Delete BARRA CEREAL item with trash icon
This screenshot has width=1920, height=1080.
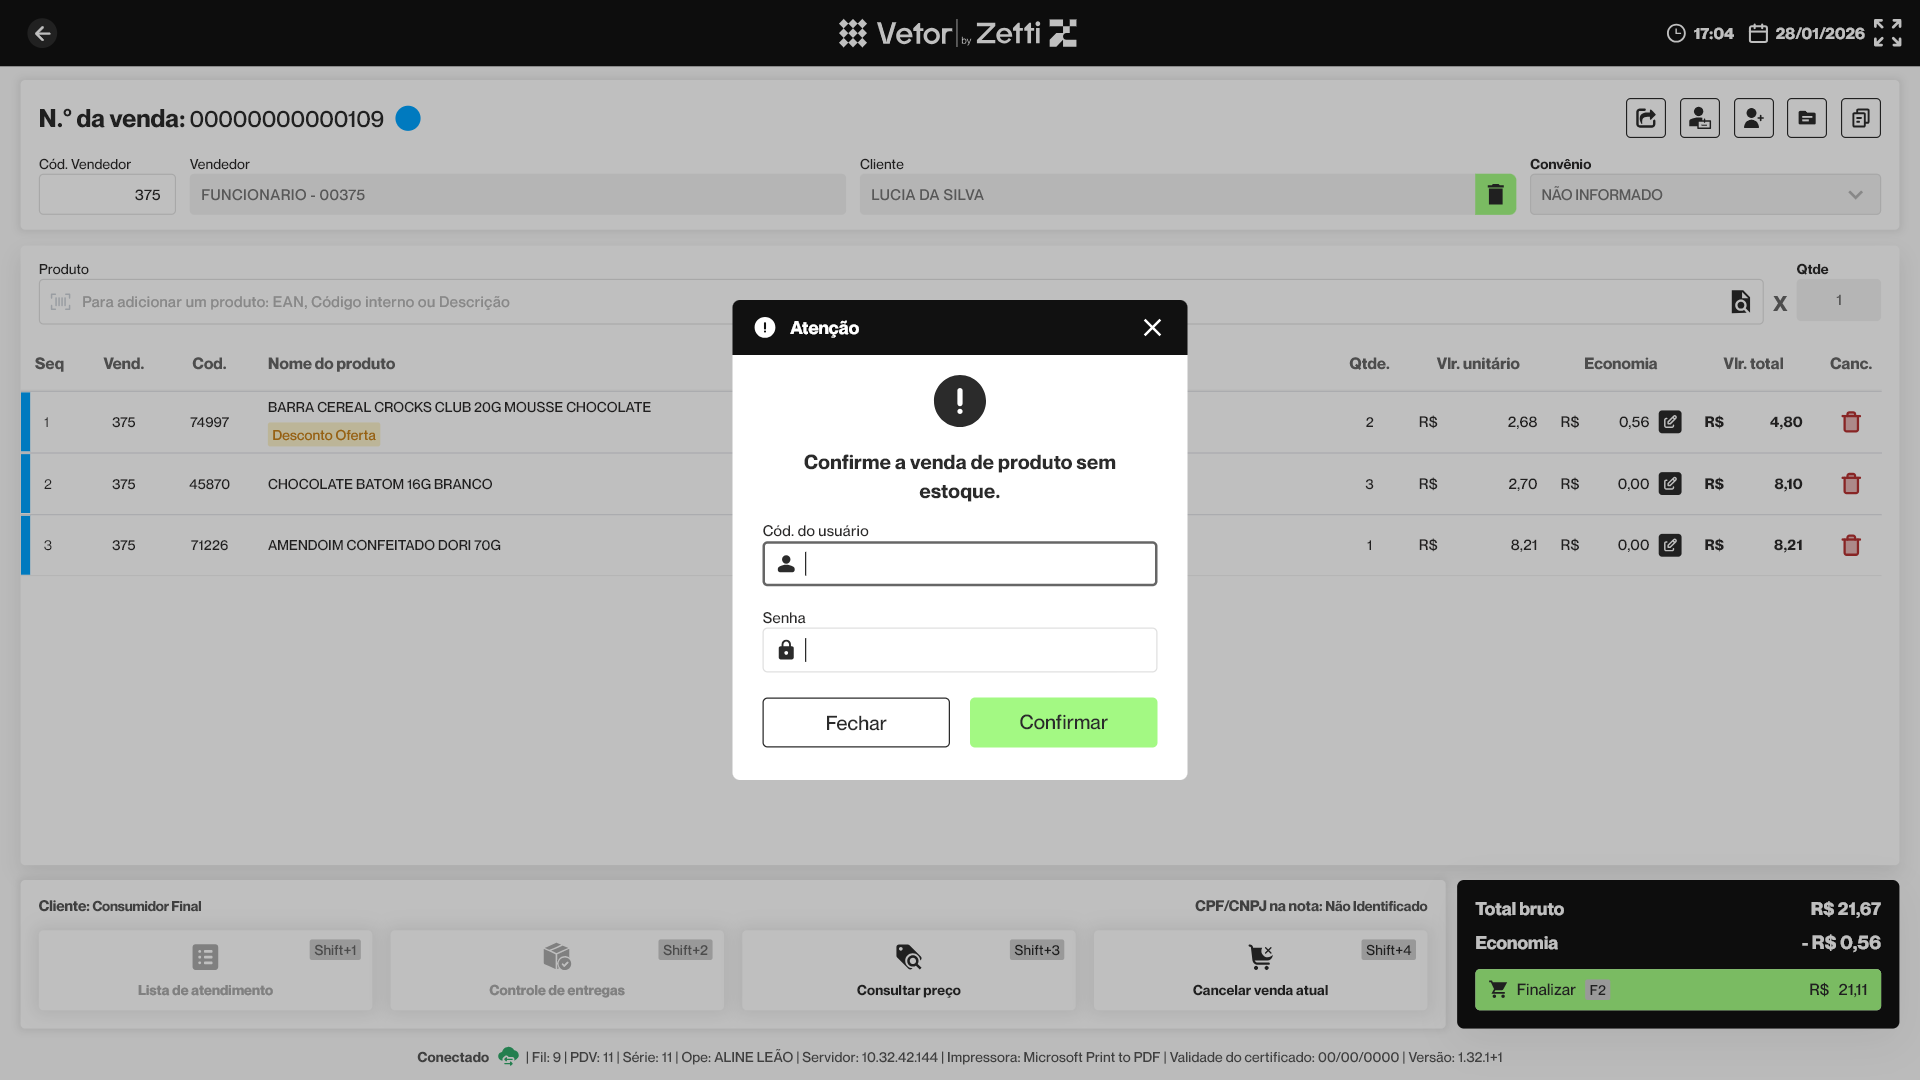[x=1850, y=422]
